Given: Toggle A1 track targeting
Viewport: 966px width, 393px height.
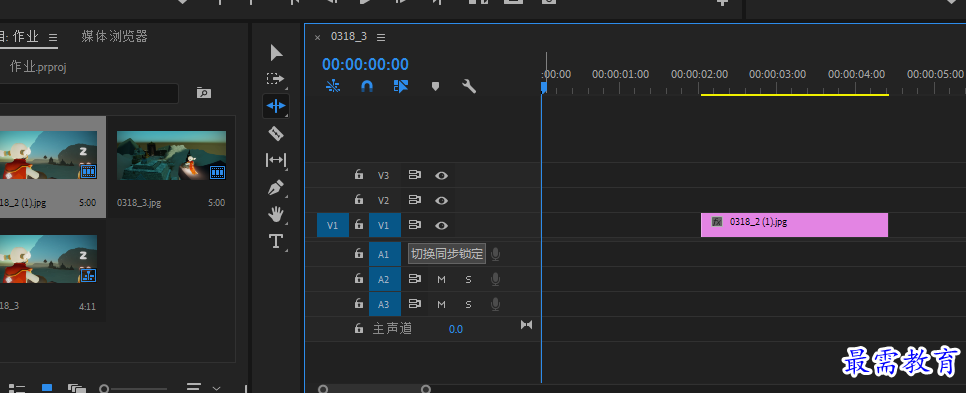Looking at the screenshot, I should tap(384, 254).
